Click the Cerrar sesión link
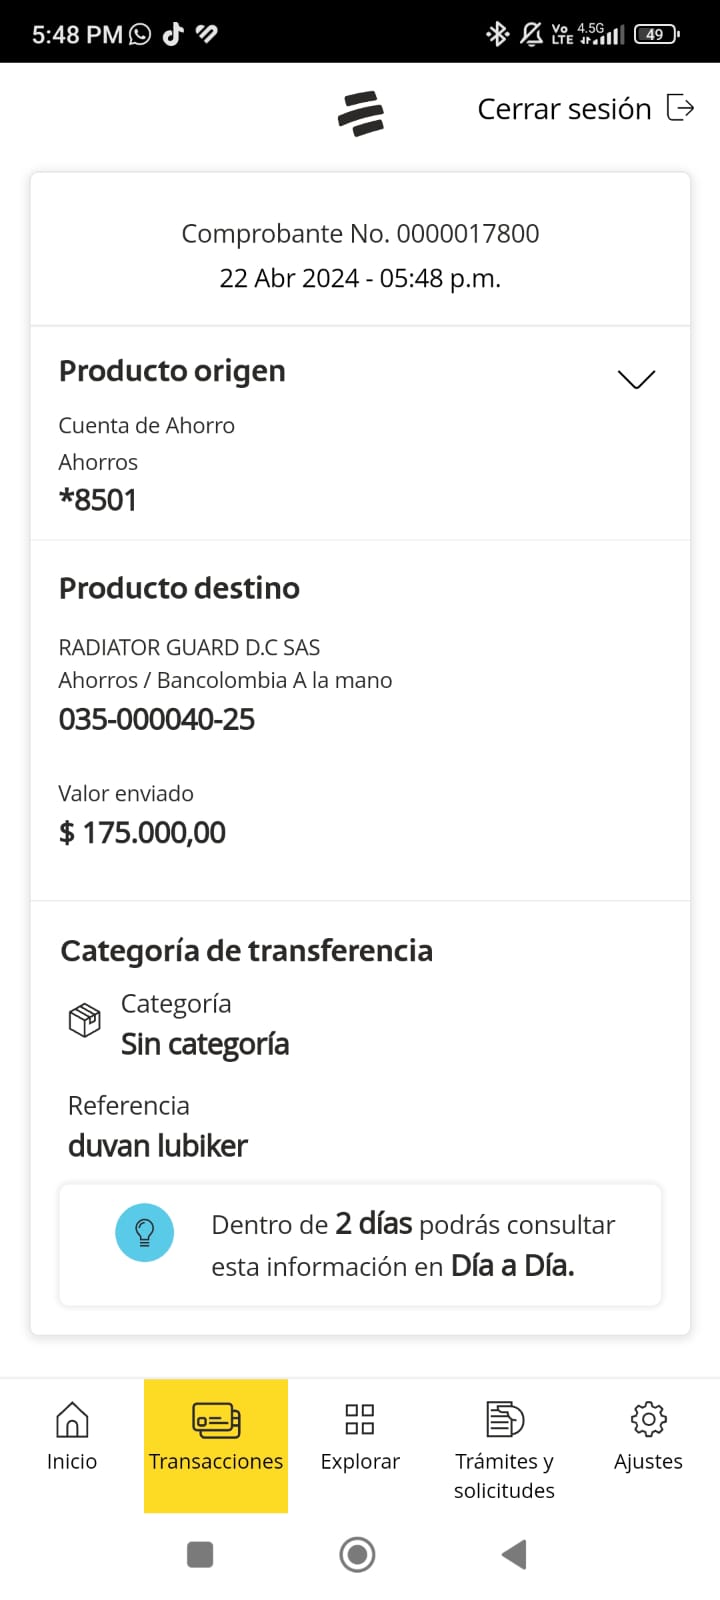 click(564, 109)
